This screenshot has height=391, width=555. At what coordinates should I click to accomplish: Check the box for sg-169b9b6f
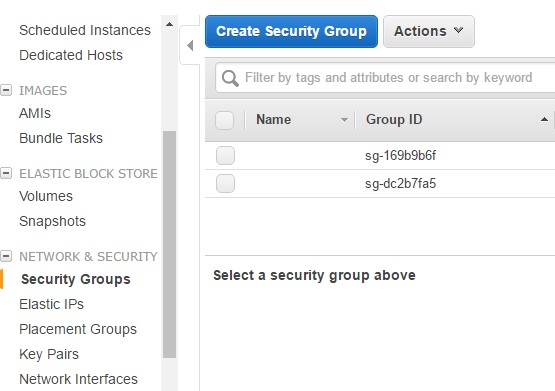pos(225,155)
